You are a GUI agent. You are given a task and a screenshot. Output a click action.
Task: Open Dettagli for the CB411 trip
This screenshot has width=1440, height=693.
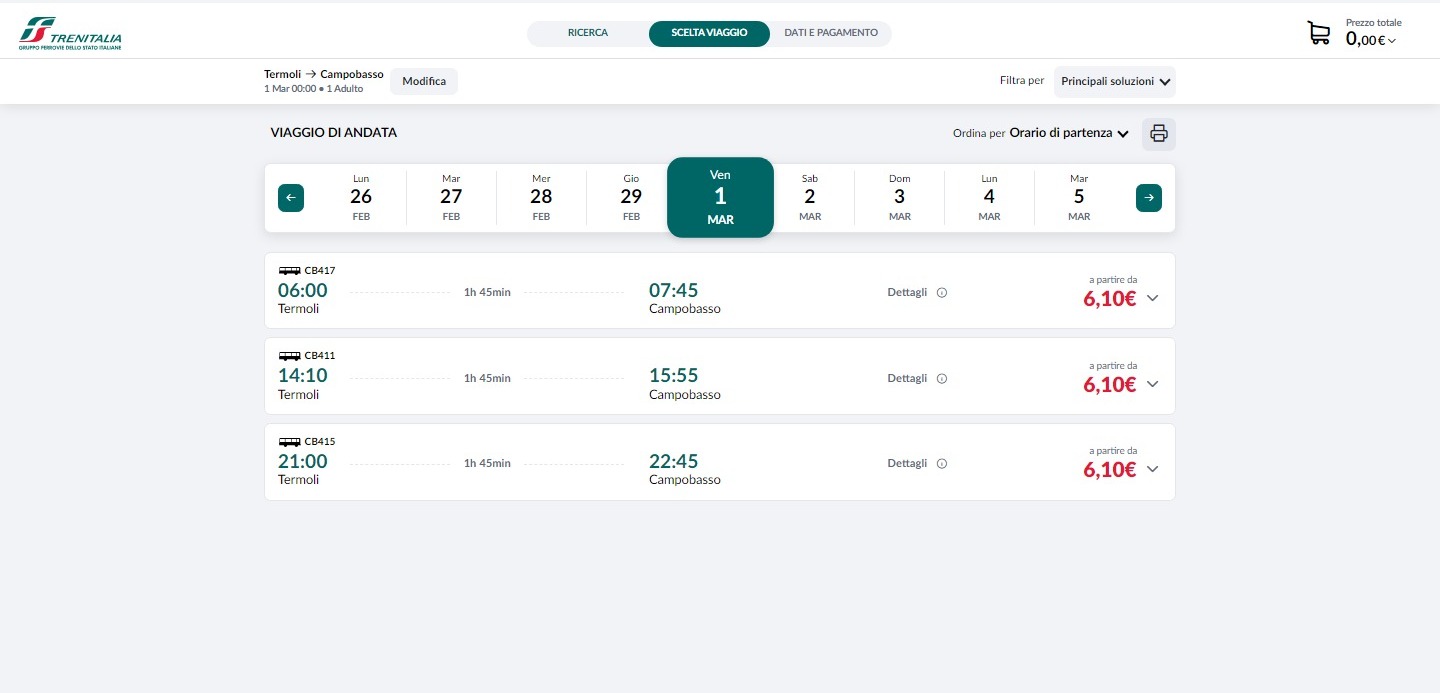pyautogui.click(x=907, y=379)
